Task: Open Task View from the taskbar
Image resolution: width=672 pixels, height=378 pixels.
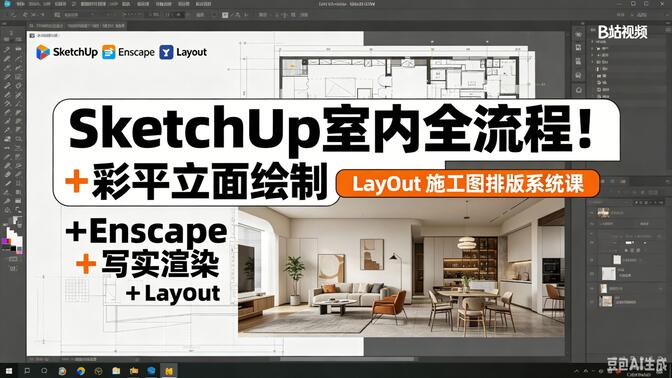Action: 27,371
